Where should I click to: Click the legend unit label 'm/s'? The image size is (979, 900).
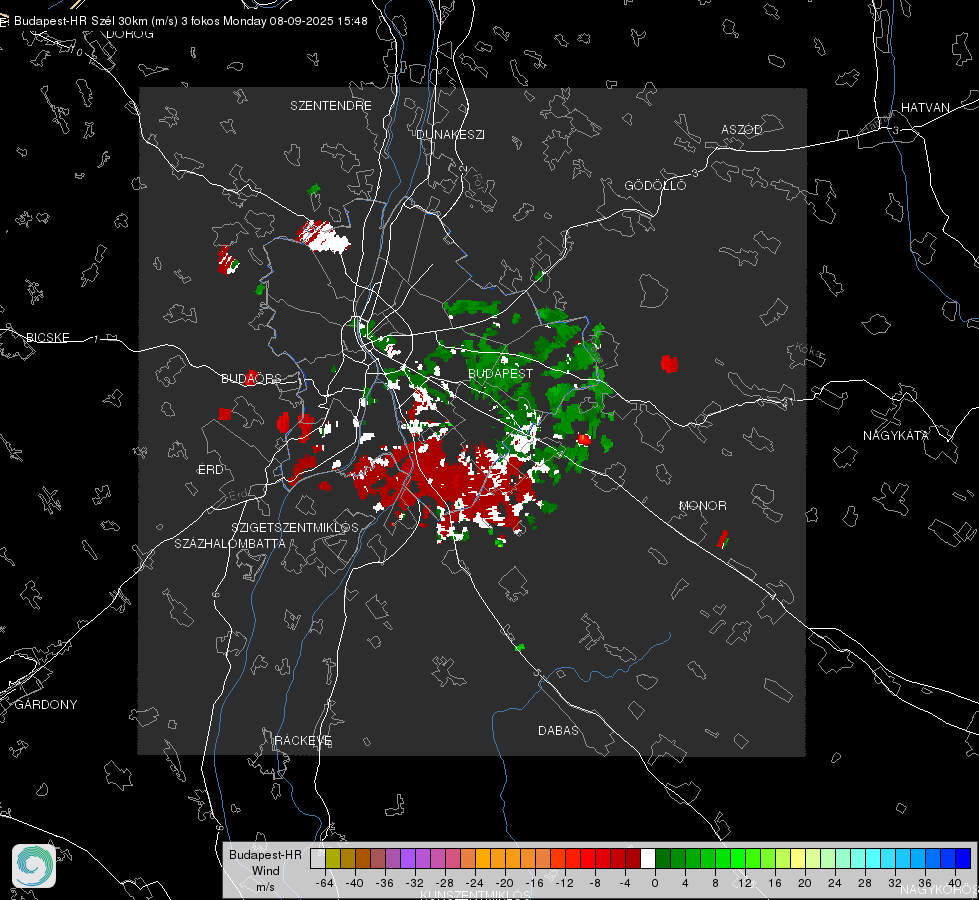[265, 886]
